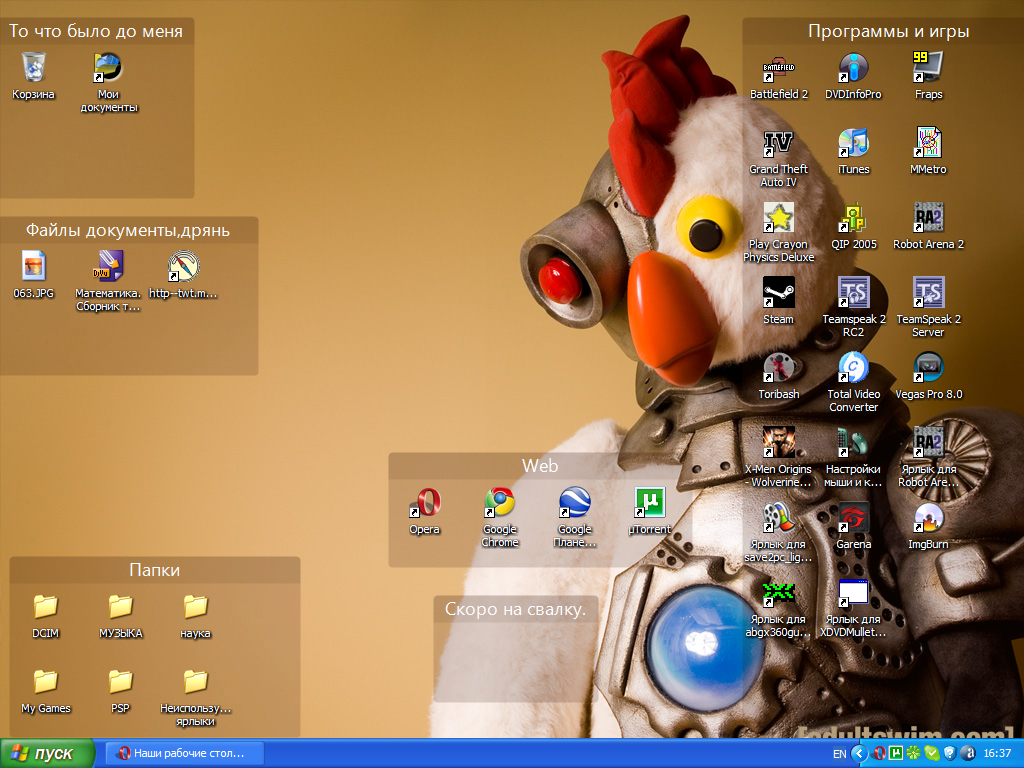Click the security shield tray icon
This screenshot has width=1024, height=768.
pos(950,754)
